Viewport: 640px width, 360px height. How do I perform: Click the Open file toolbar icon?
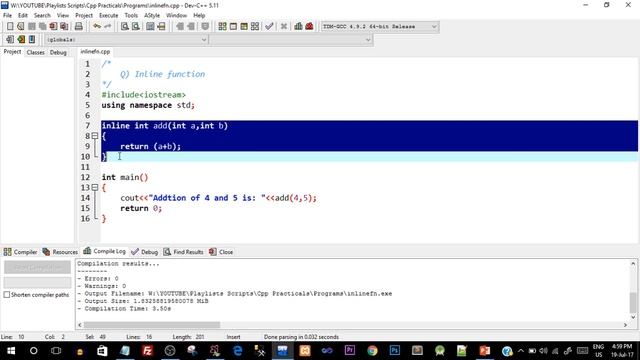[x=20, y=27]
